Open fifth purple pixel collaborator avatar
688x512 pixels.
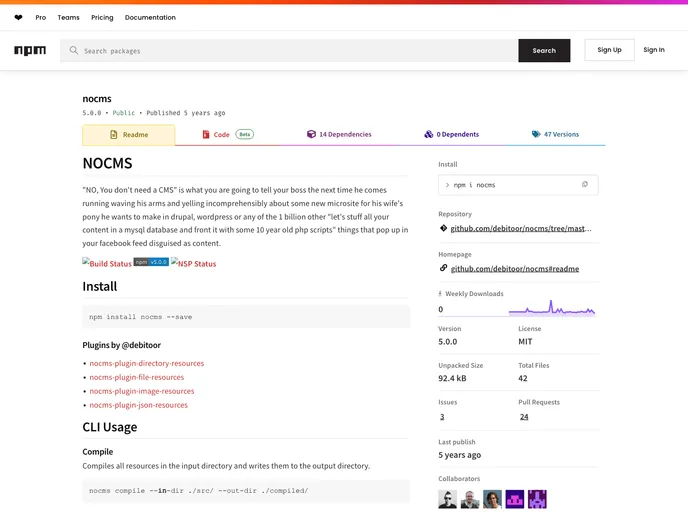[x=537, y=499]
